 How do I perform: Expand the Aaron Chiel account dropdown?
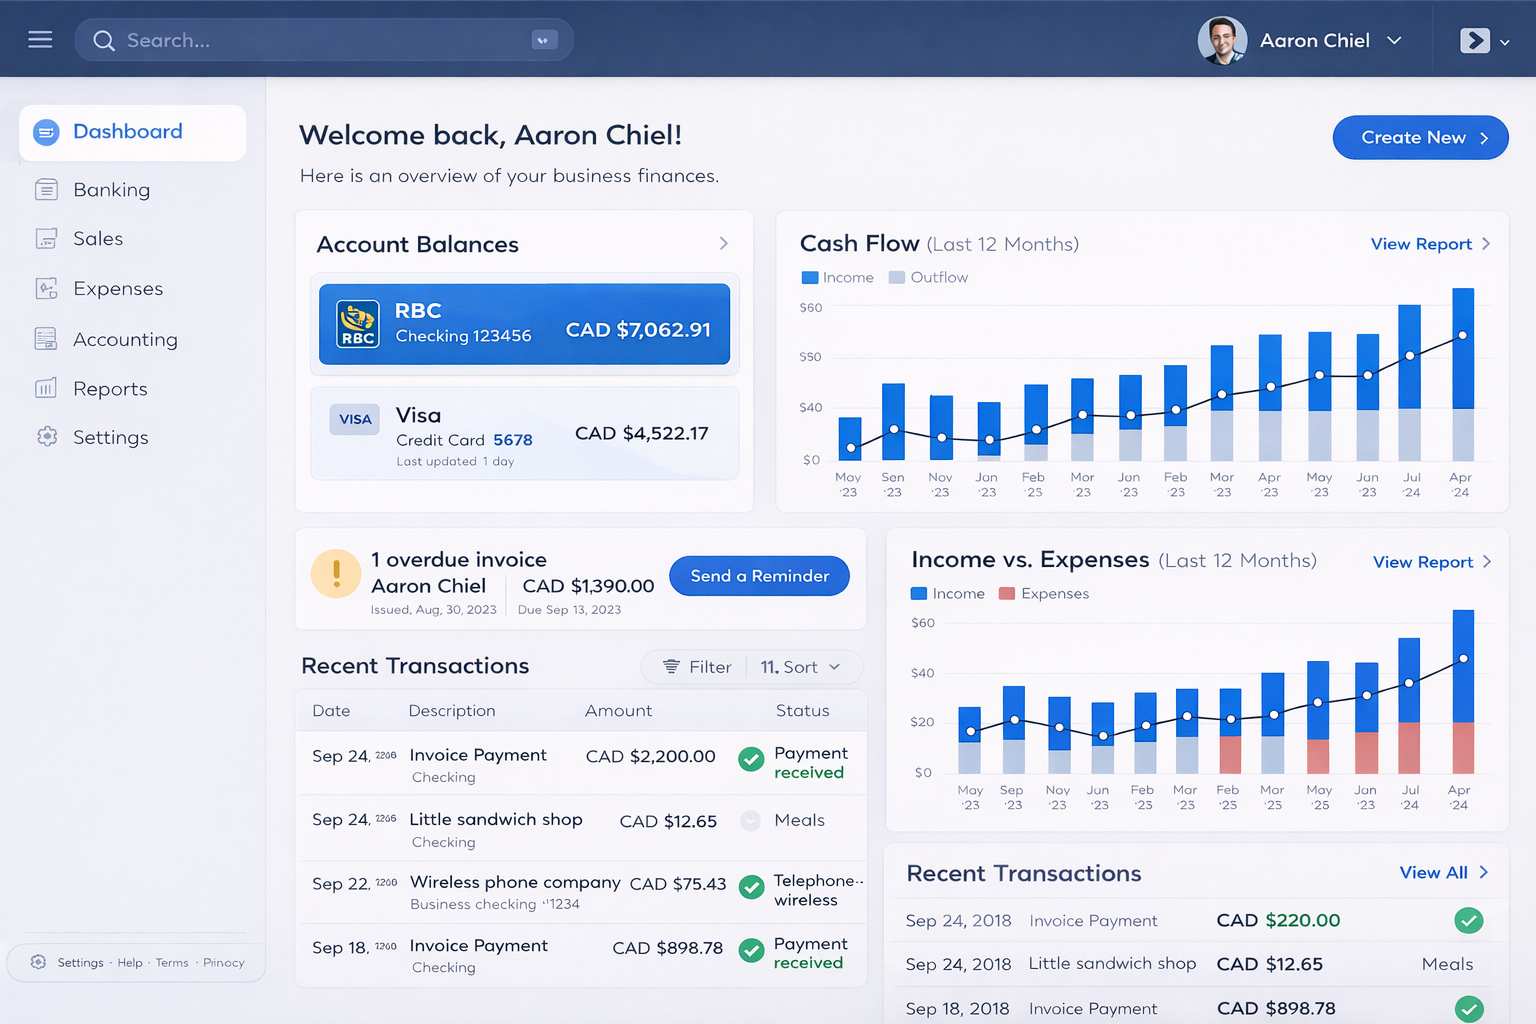(1394, 40)
